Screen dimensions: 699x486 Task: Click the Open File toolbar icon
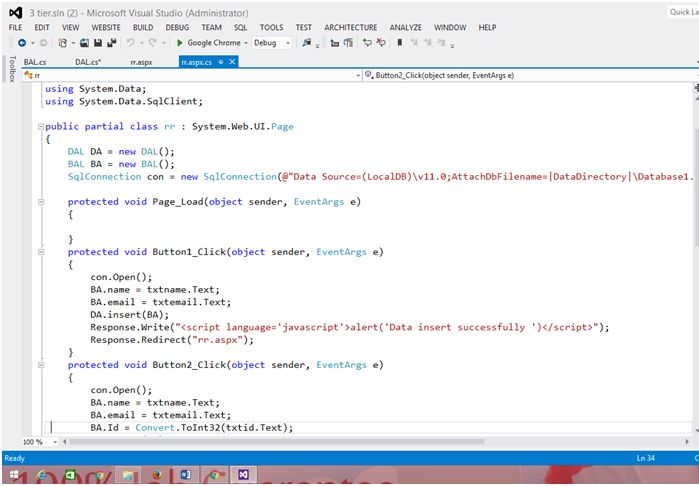pyautogui.click(x=84, y=43)
